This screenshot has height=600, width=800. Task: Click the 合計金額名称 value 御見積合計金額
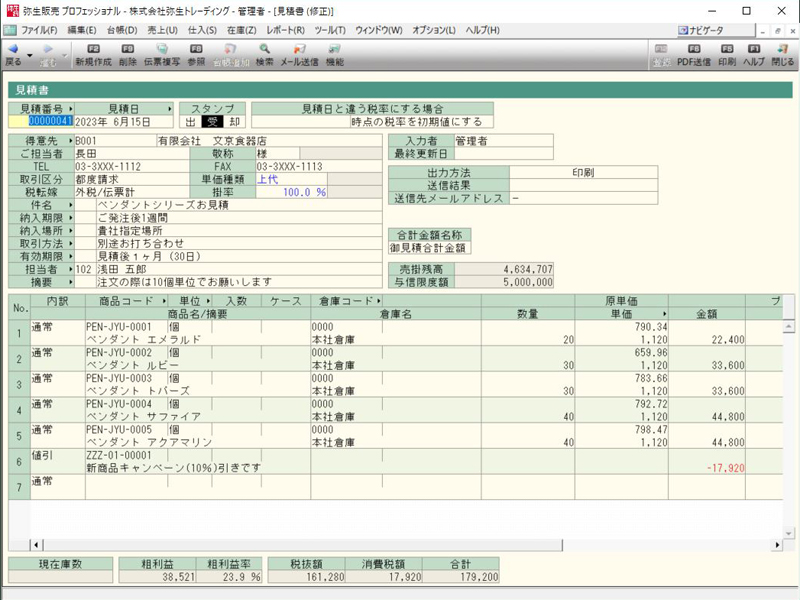click(x=428, y=248)
